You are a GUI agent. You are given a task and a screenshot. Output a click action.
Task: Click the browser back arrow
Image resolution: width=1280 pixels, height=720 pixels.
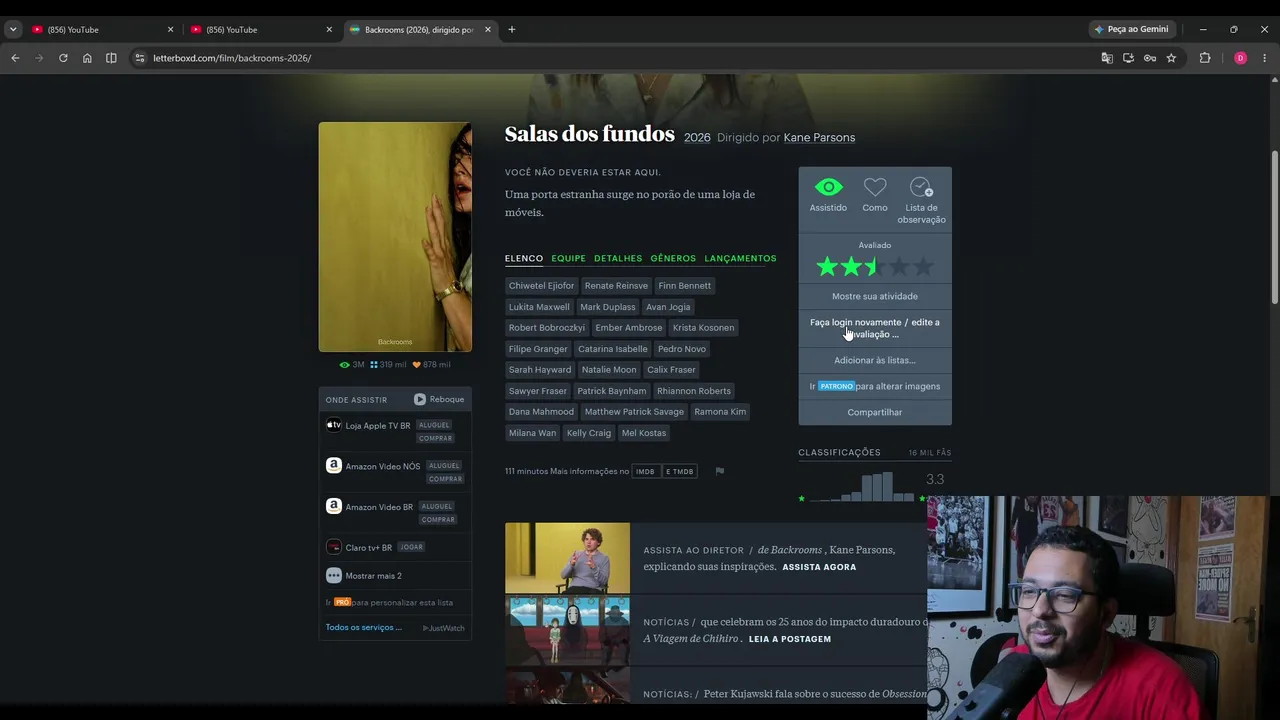(x=15, y=58)
